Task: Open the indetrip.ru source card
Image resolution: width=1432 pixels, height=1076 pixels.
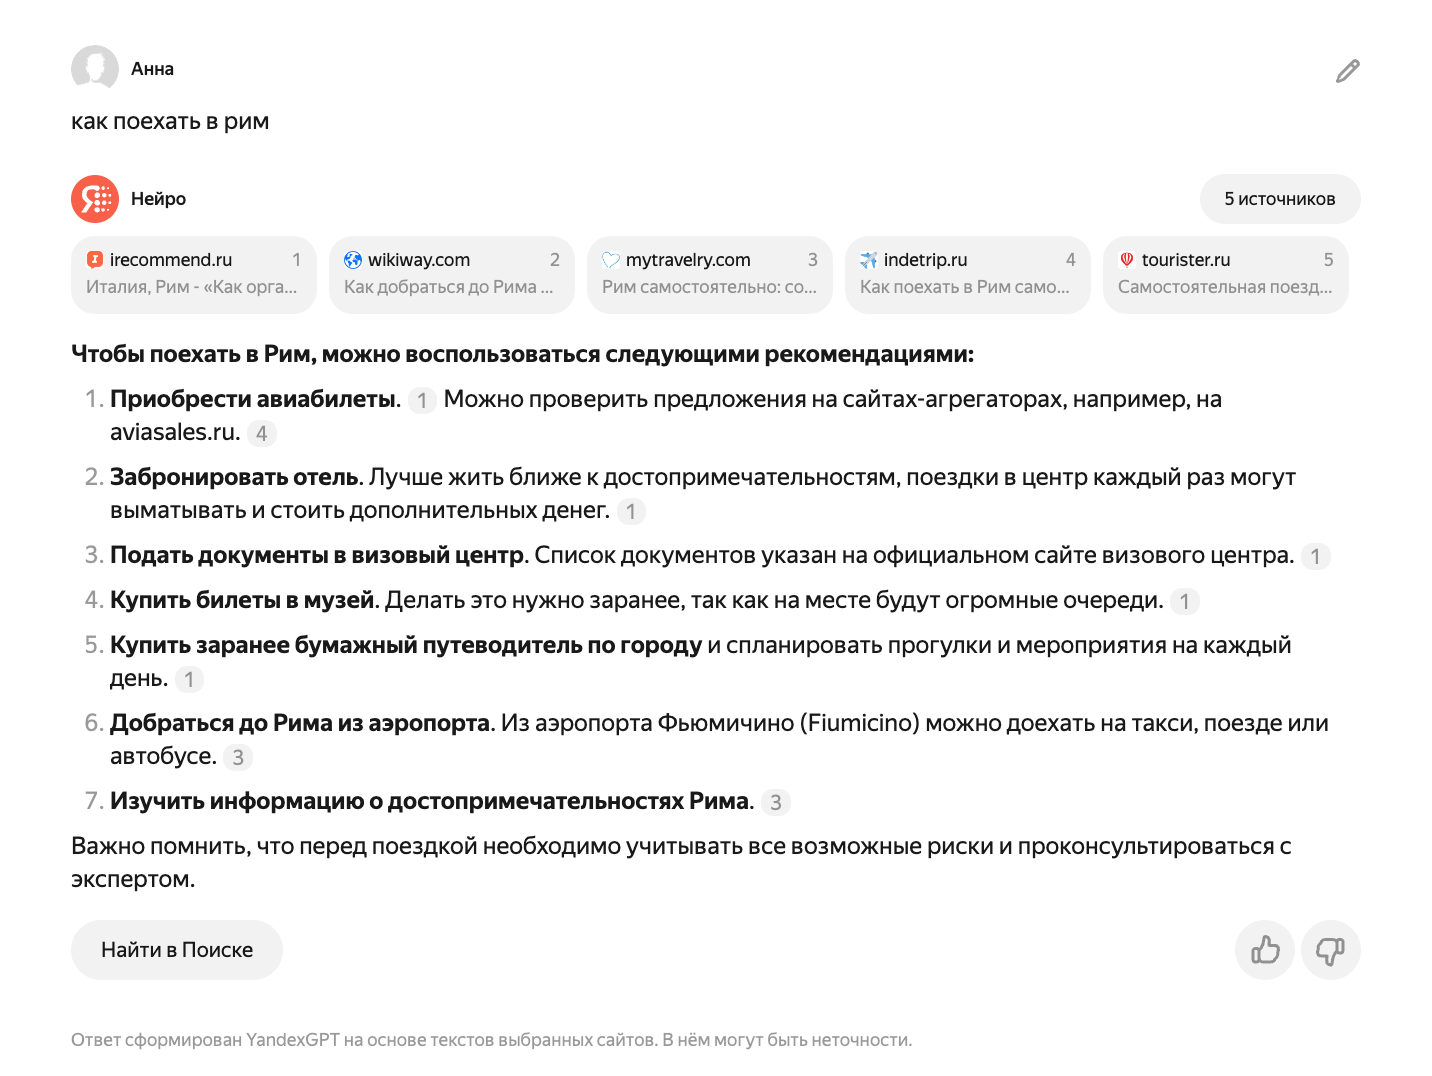Action: click(967, 274)
